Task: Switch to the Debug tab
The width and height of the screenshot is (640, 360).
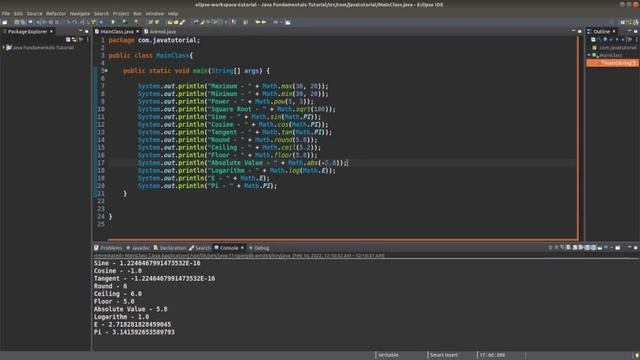Action: (x=259, y=248)
